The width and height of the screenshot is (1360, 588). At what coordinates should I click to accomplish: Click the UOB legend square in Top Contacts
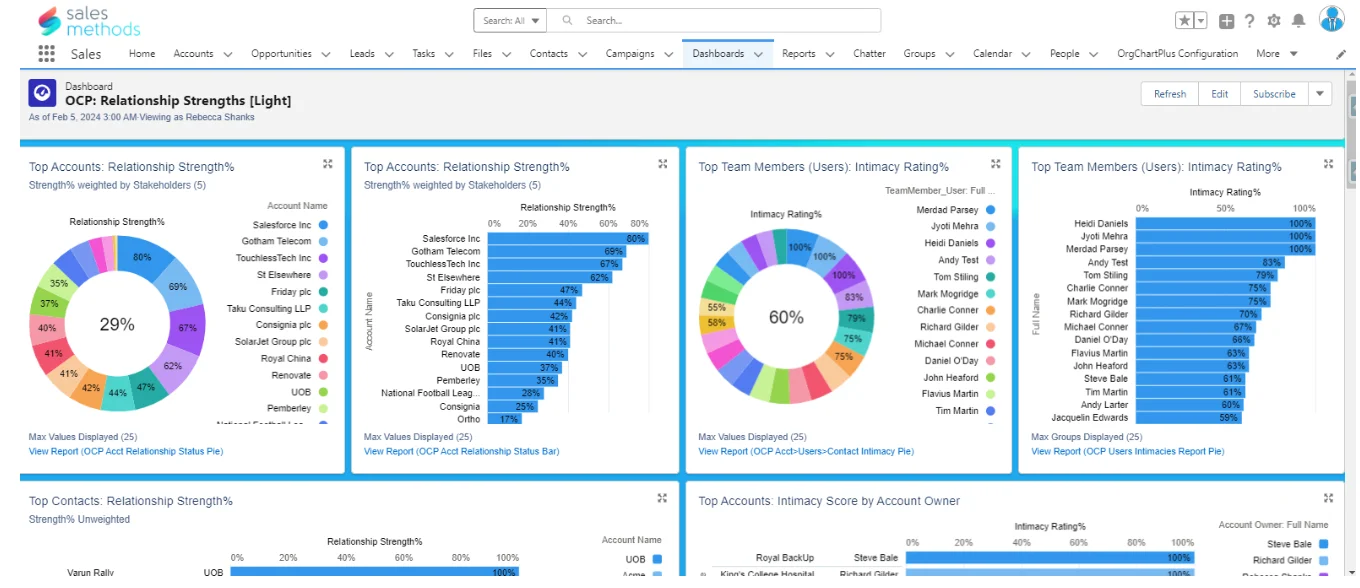click(656, 560)
